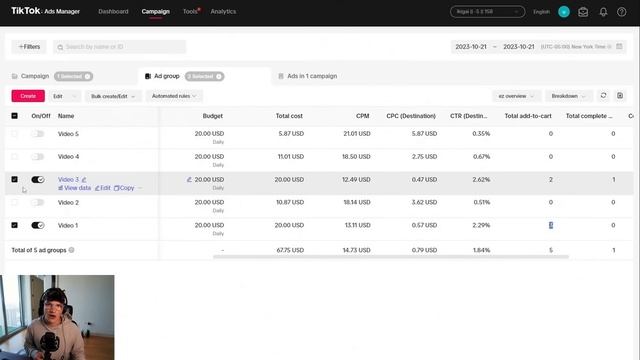640x360 pixels.
Task: Open the help question mark icon
Action: [621, 12]
